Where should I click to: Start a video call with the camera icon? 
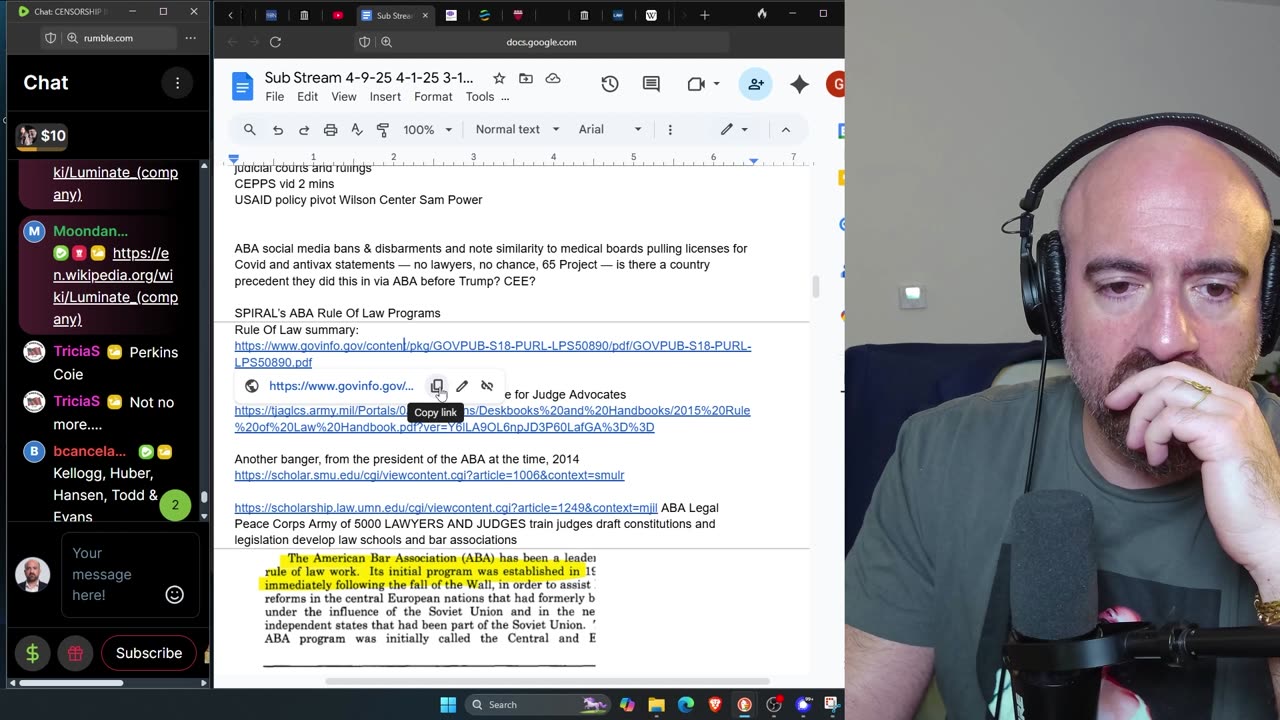(x=697, y=84)
